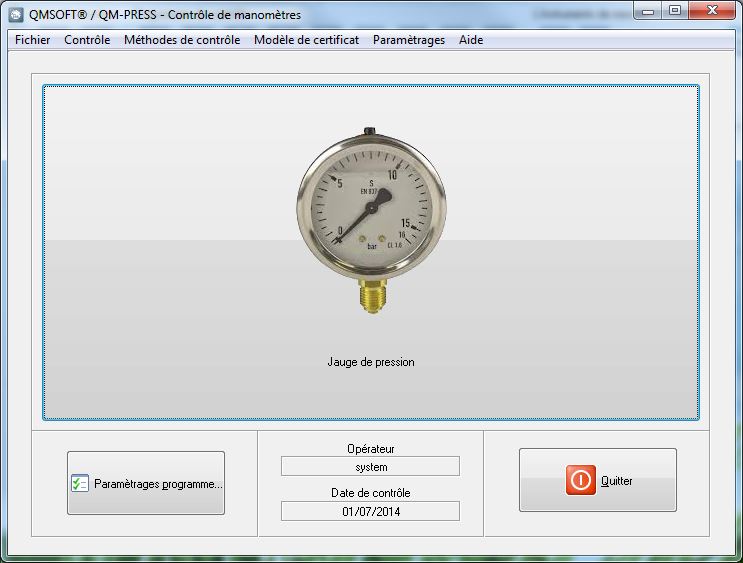Open the Aide menu

pos(471,40)
